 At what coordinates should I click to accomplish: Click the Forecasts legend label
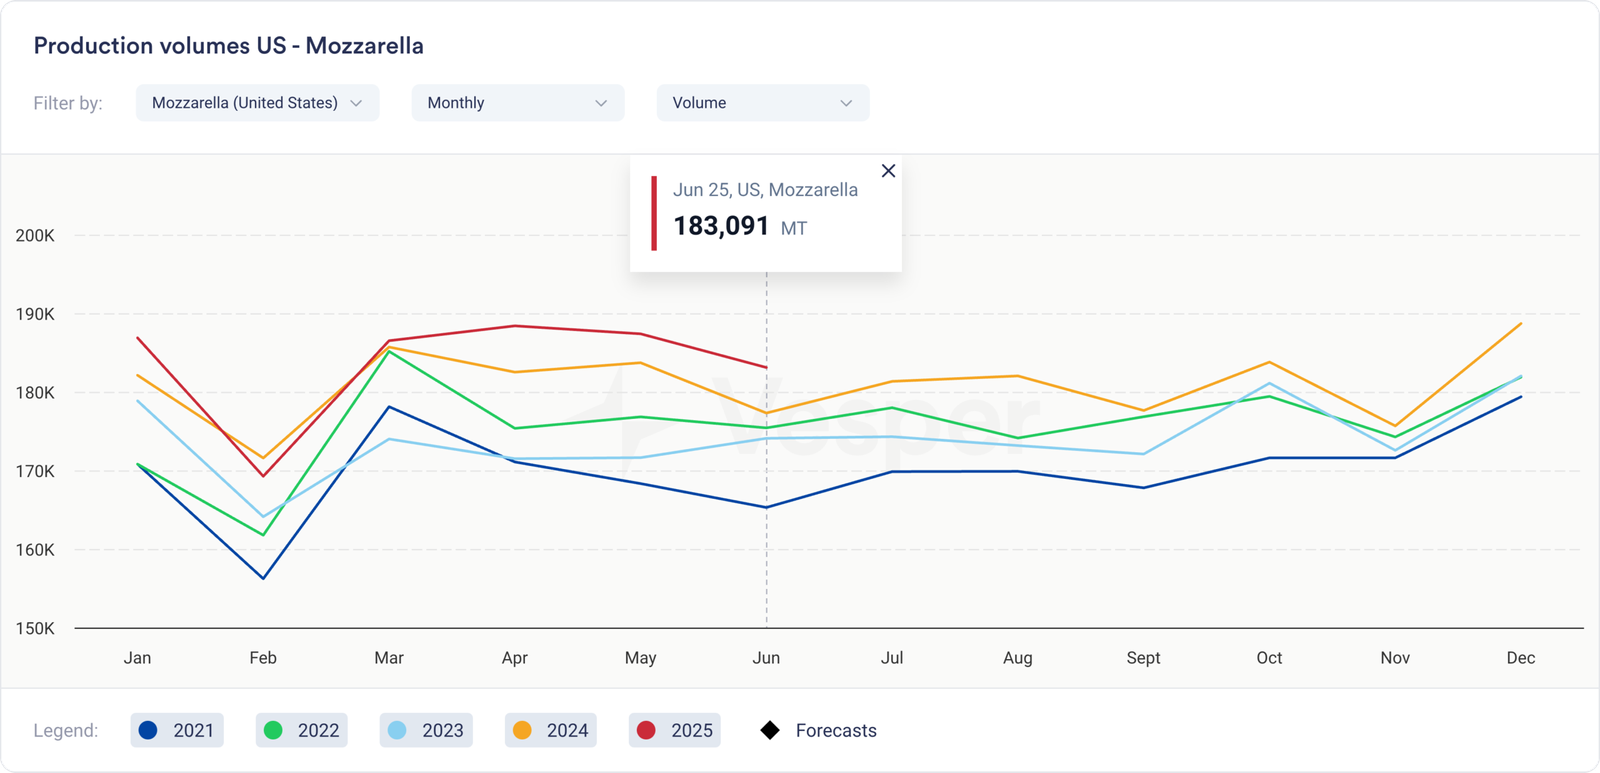[836, 730]
